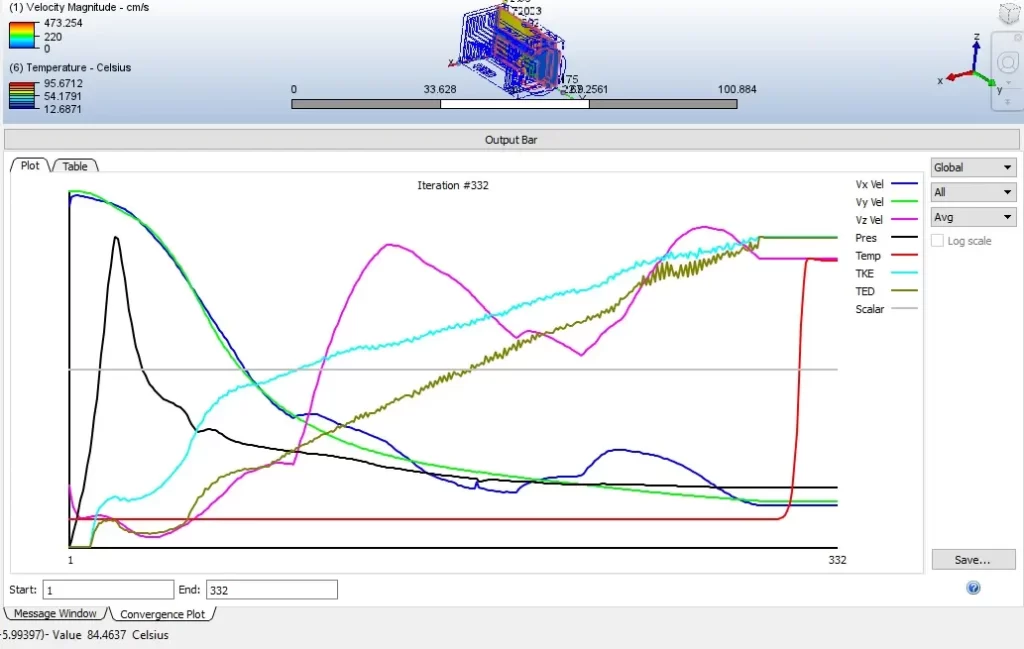1024x649 pixels.
Task: Switch to the Table tab
Action: click(x=75, y=166)
